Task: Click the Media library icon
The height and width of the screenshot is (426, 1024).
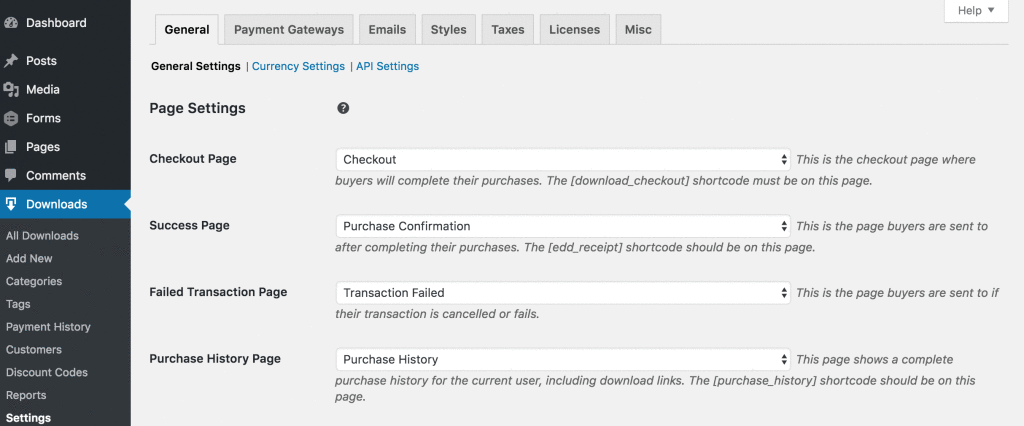Action: 11,90
